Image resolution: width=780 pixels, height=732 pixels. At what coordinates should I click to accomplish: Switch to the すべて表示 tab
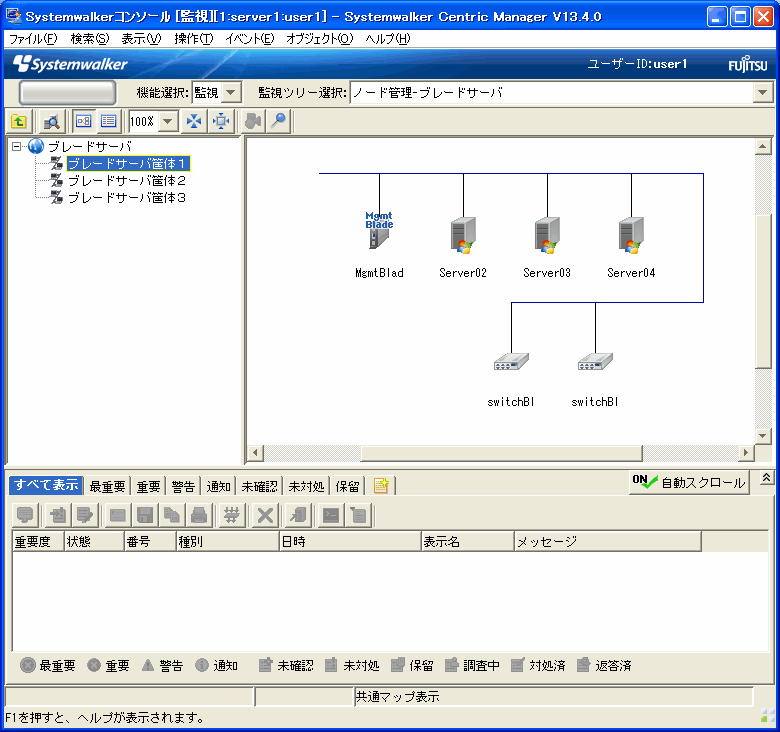click(46, 485)
